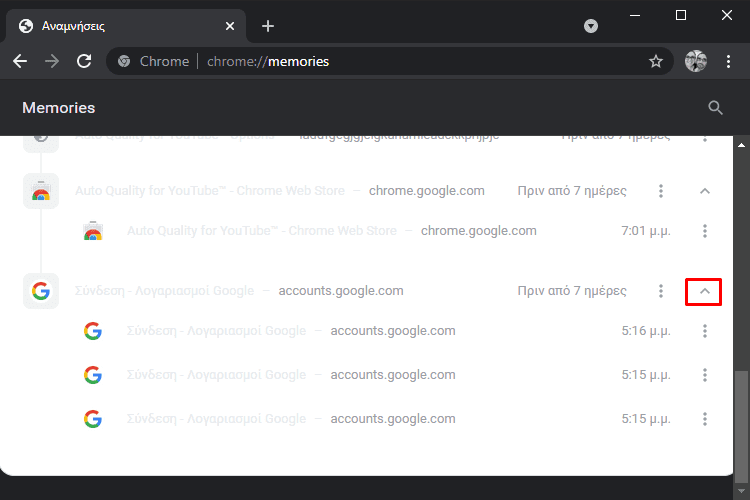Search memories with the magnifier icon
Screen dimensions: 750x500
(x=715, y=108)
